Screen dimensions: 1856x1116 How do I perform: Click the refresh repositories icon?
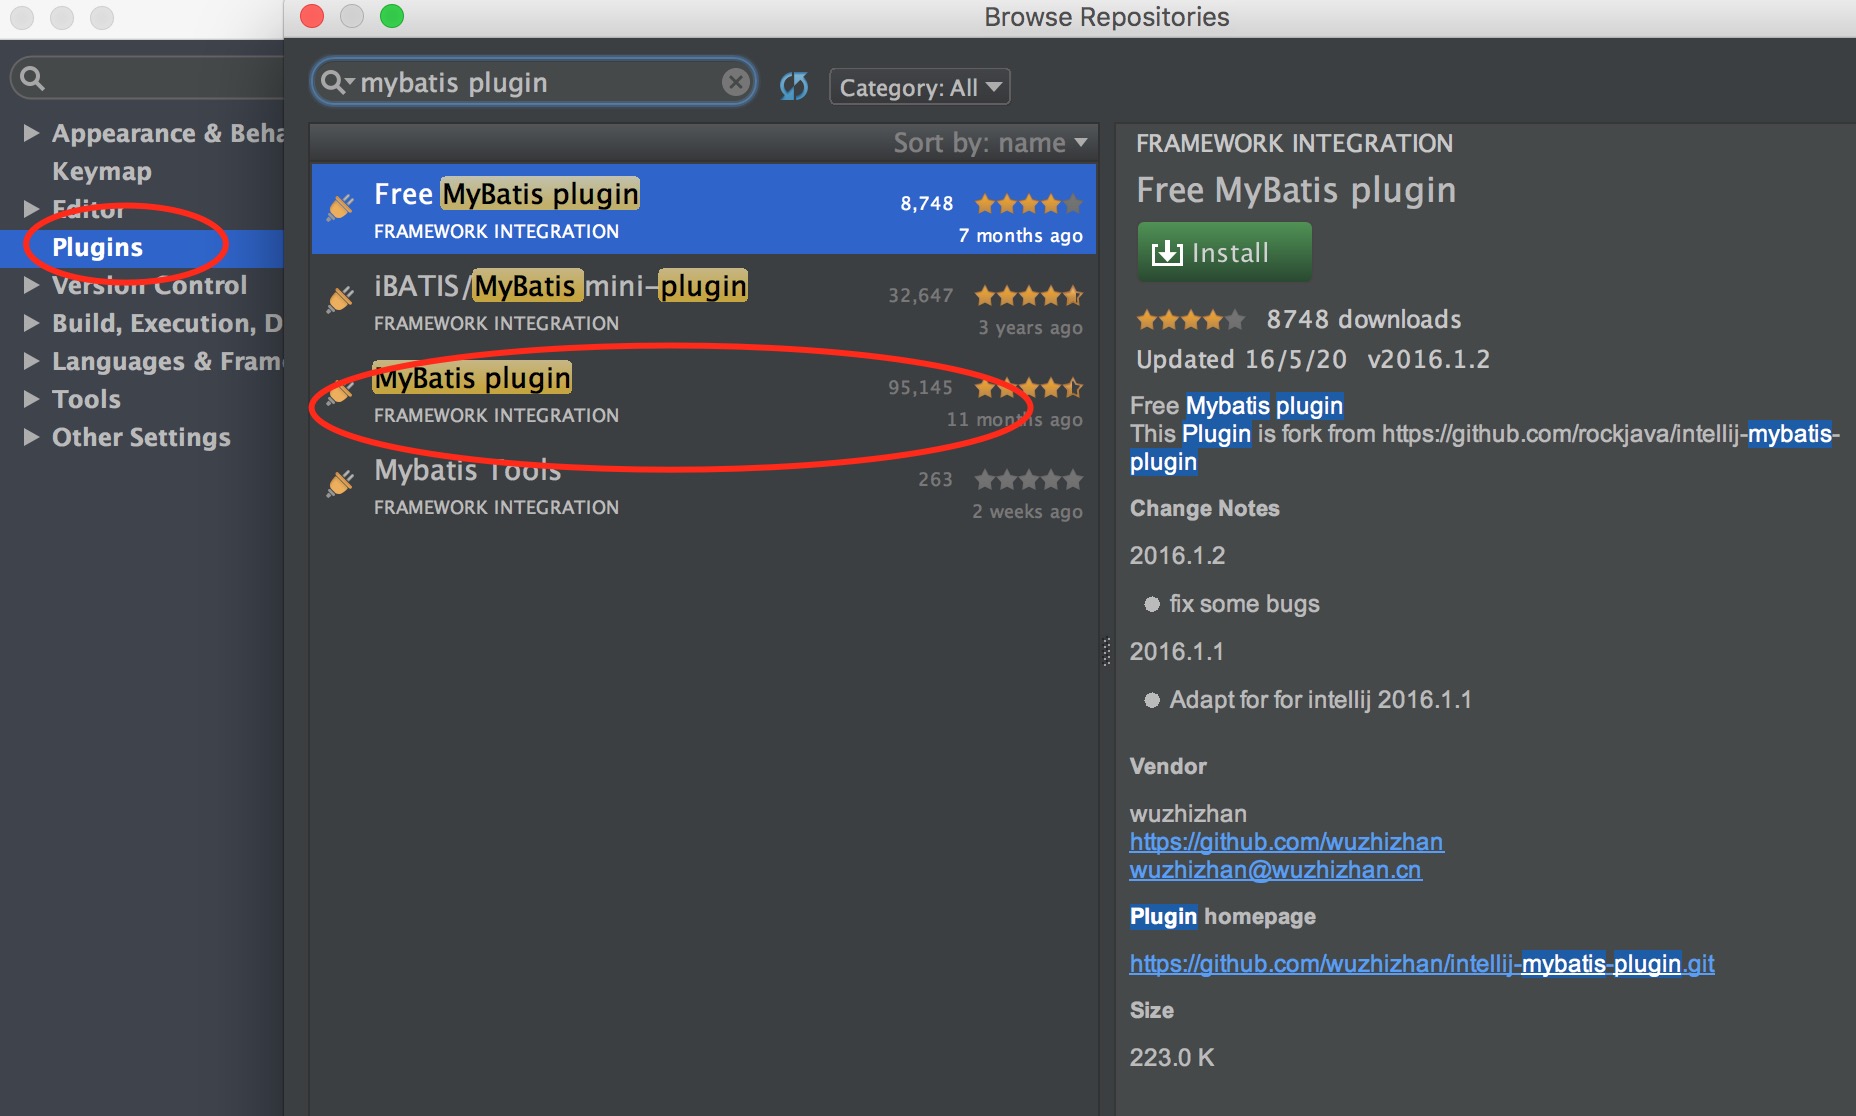(794, 86)
